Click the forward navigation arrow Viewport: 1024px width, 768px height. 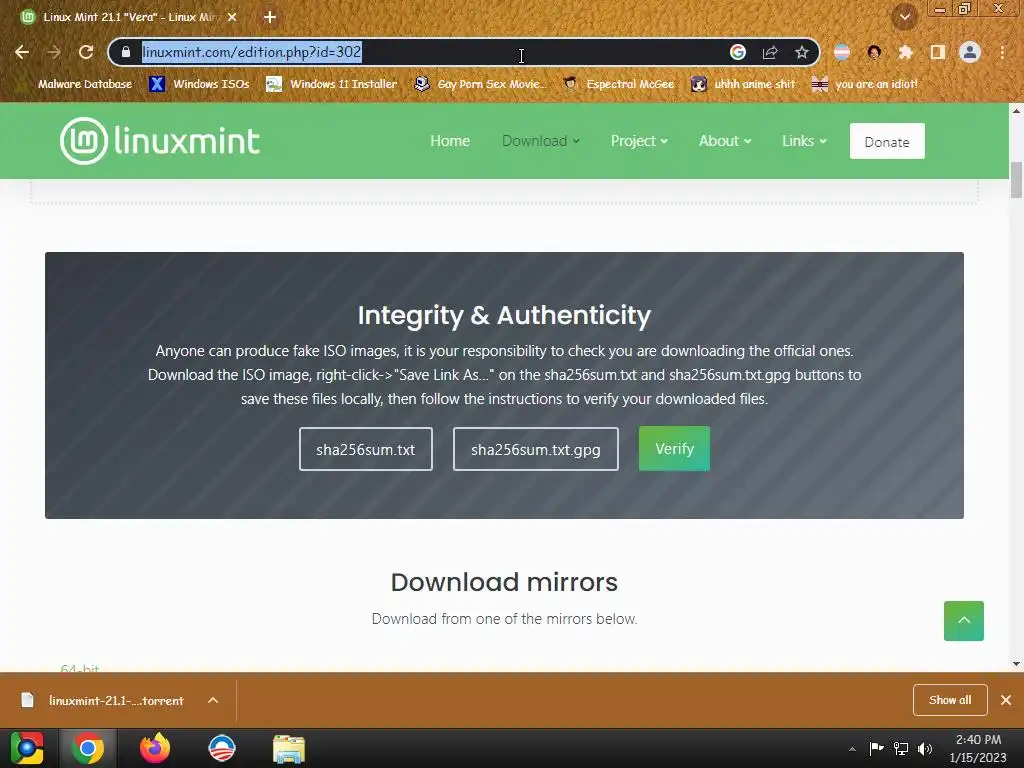tap(54, 52)
